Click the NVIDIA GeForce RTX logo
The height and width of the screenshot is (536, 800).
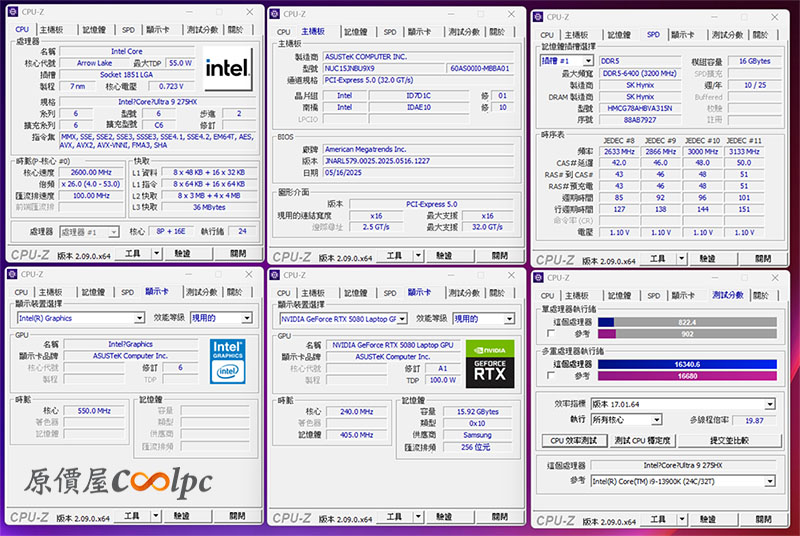pos(490,364)
